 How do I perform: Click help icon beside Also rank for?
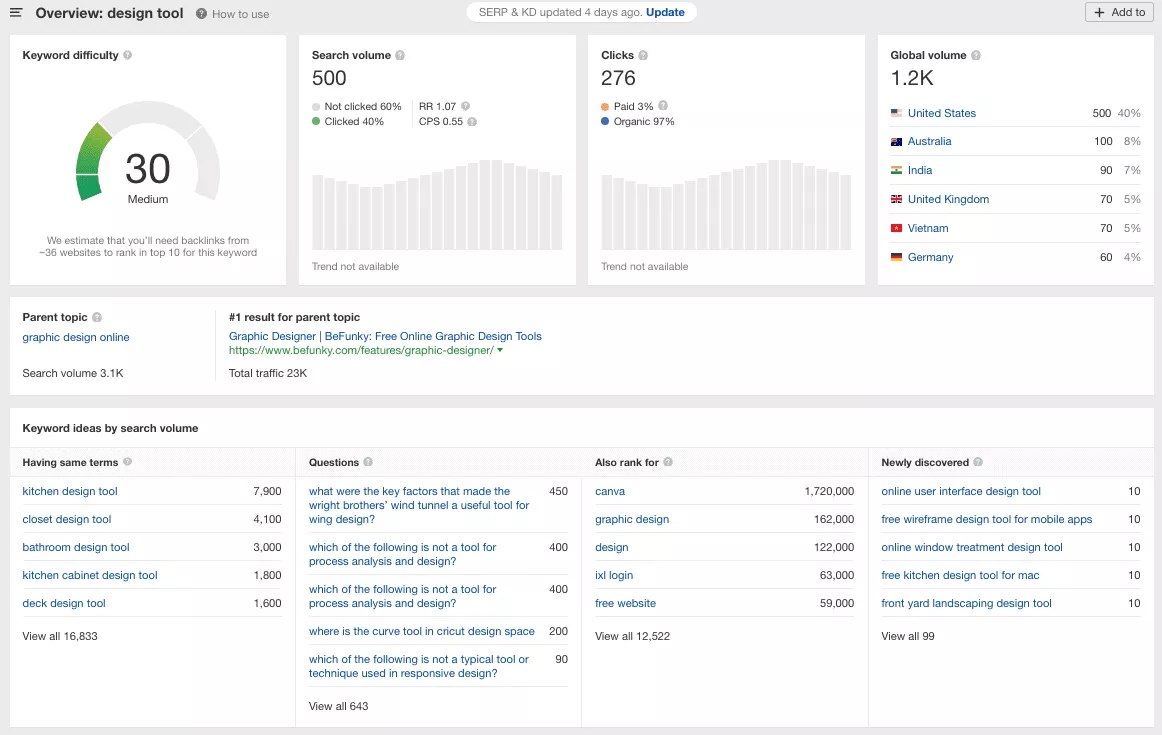[668, 463]
